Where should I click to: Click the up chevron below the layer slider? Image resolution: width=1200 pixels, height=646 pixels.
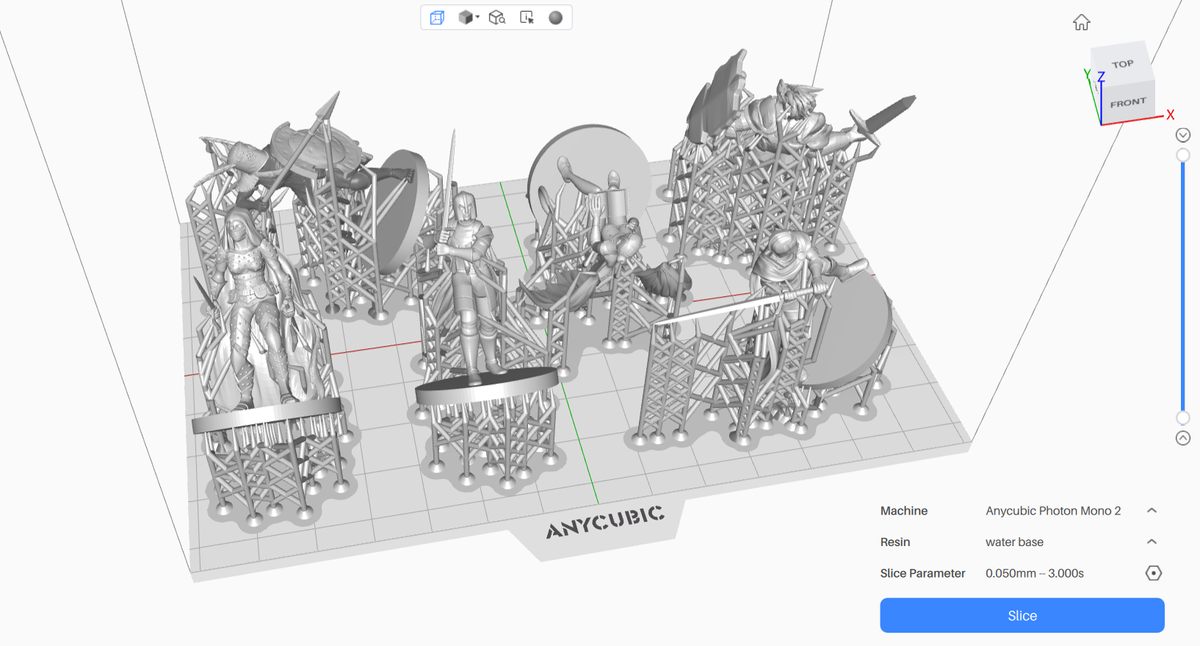(1183, 438)
